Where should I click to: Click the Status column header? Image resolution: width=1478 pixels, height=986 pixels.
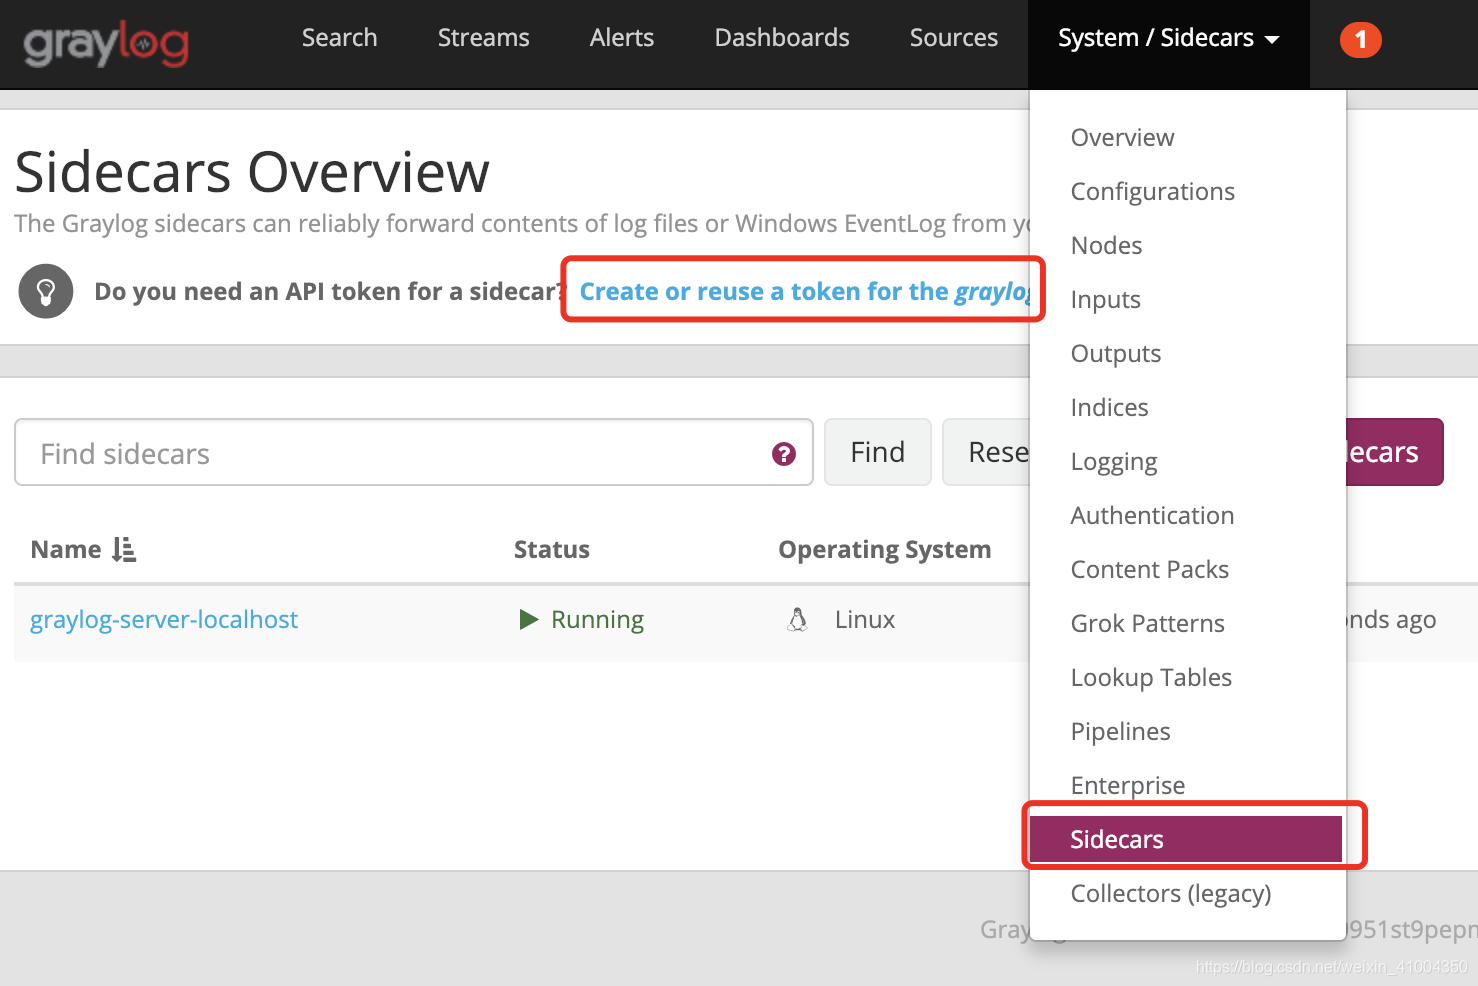(552, 549)
